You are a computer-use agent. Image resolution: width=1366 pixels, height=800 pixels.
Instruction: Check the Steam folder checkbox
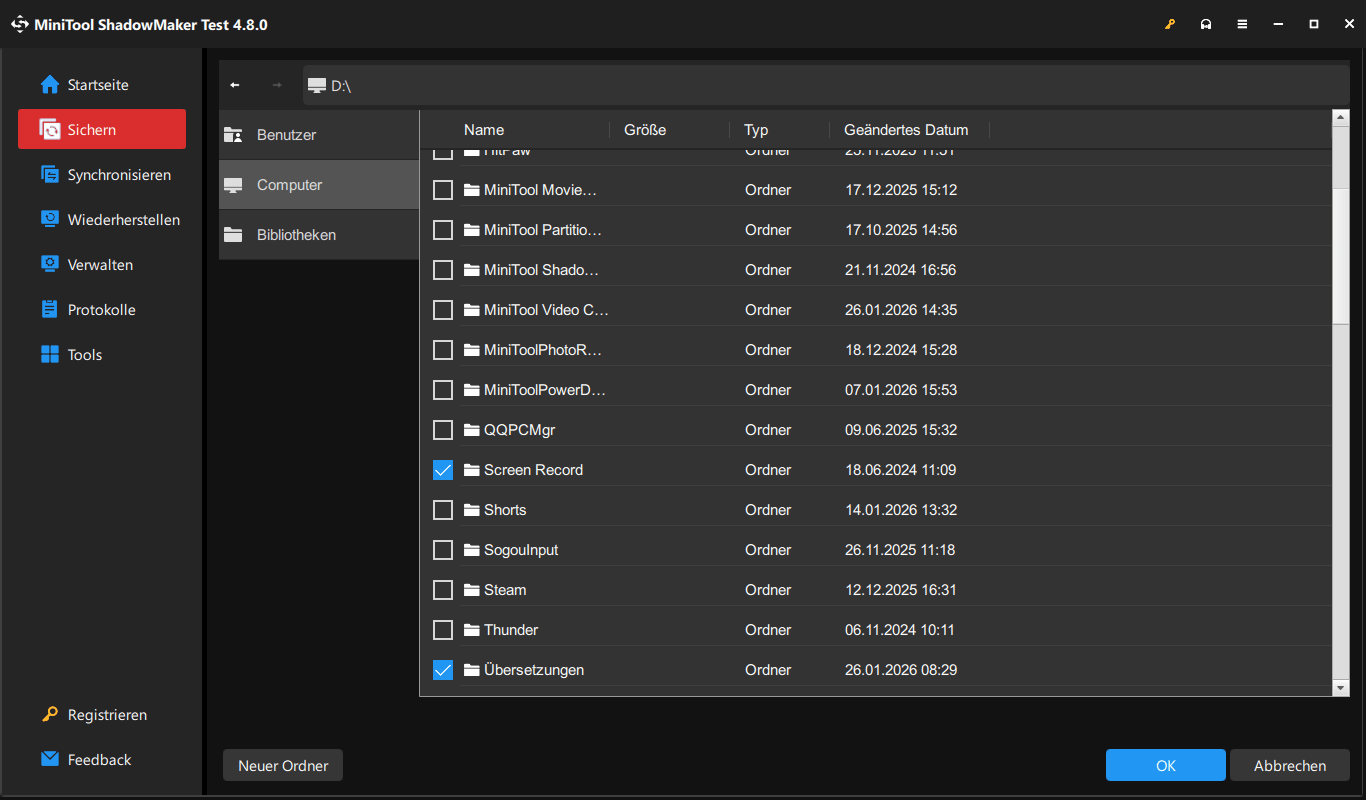[443, 589]
